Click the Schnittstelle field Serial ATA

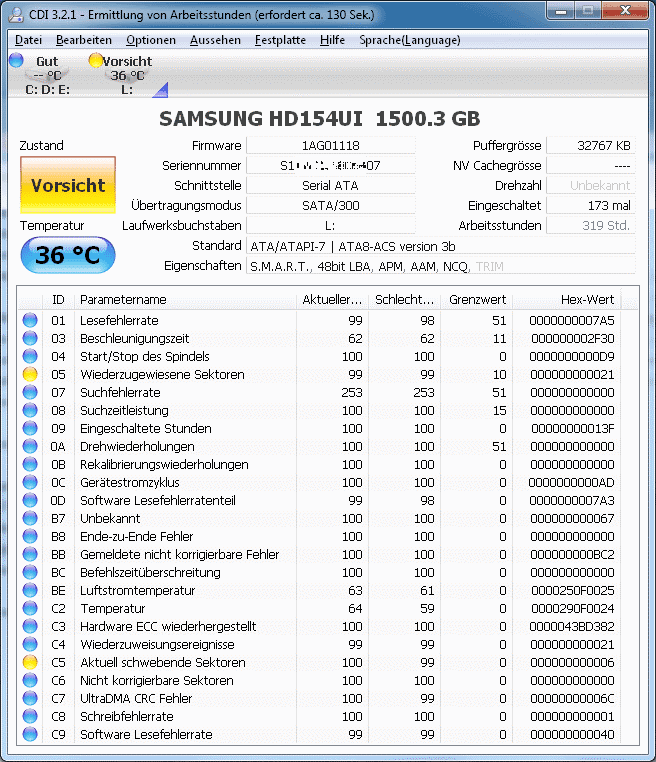click(330, 185)
